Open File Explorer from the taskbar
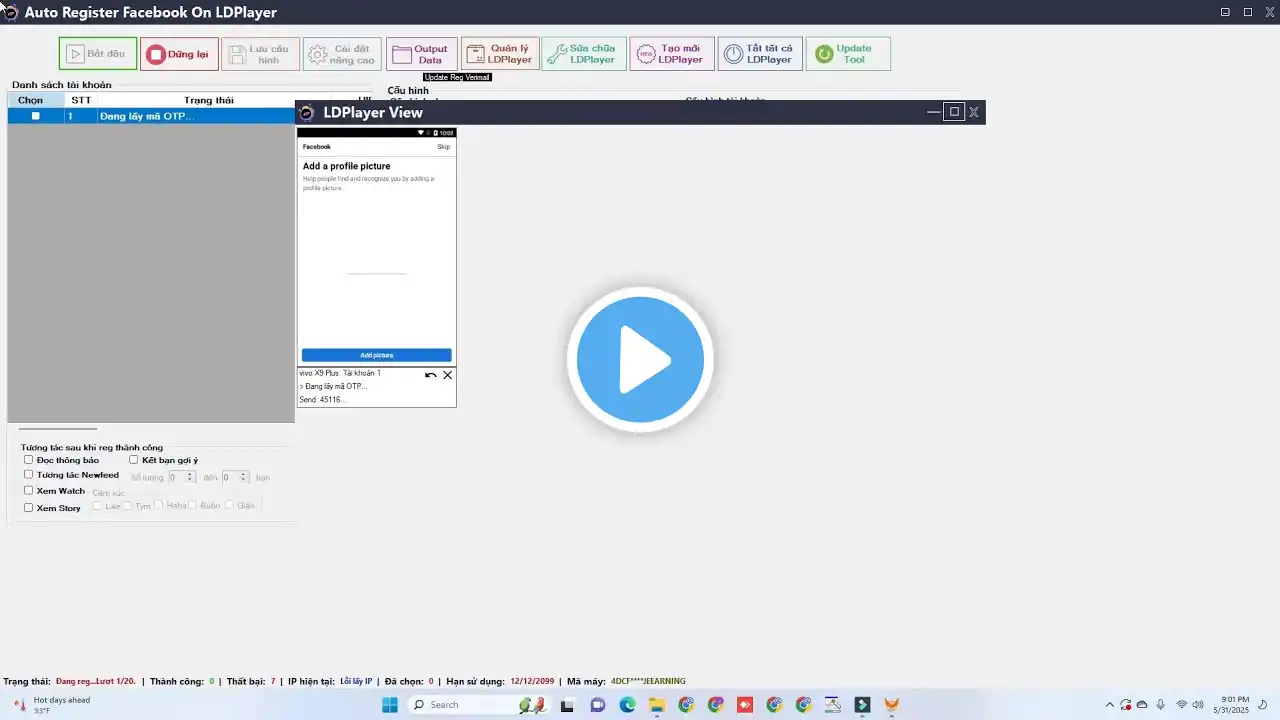 click(x=656, y=705)
